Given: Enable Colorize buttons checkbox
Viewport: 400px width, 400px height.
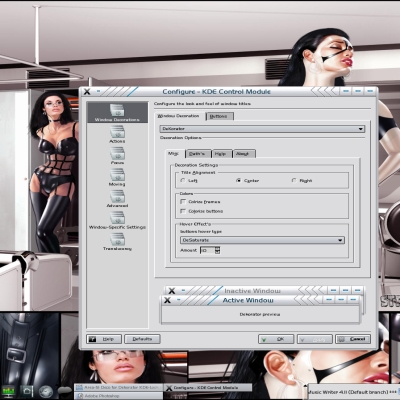Looking at the screenshot, I should 183,211.
